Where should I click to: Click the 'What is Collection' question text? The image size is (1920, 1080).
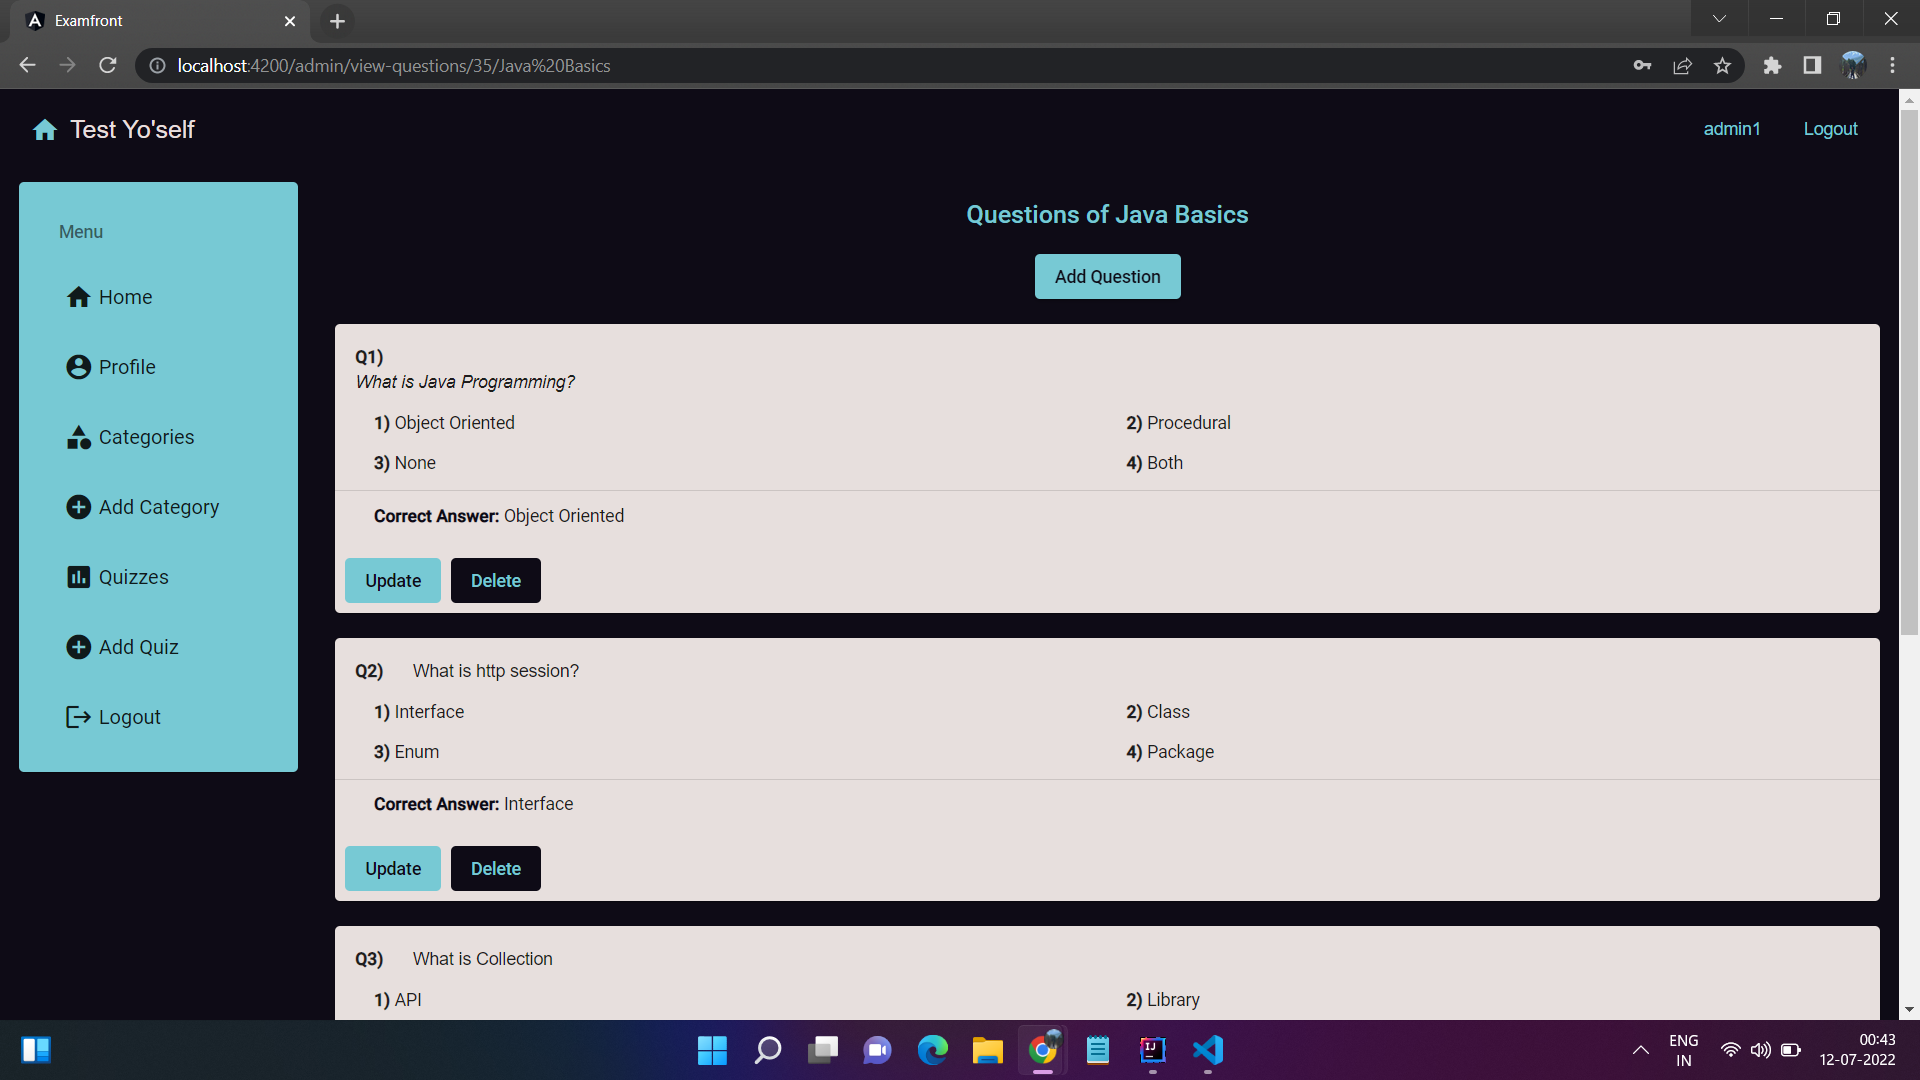[482, 959]
